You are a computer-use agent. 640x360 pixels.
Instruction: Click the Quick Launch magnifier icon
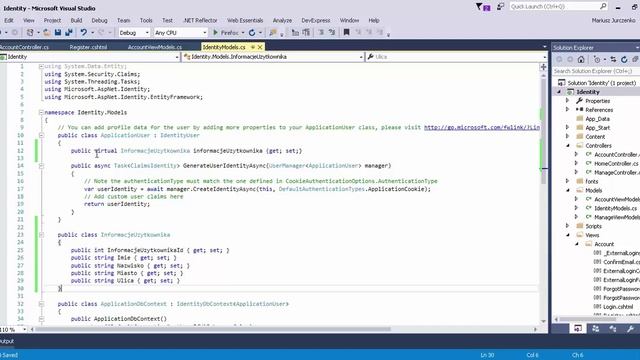(603, 6)
